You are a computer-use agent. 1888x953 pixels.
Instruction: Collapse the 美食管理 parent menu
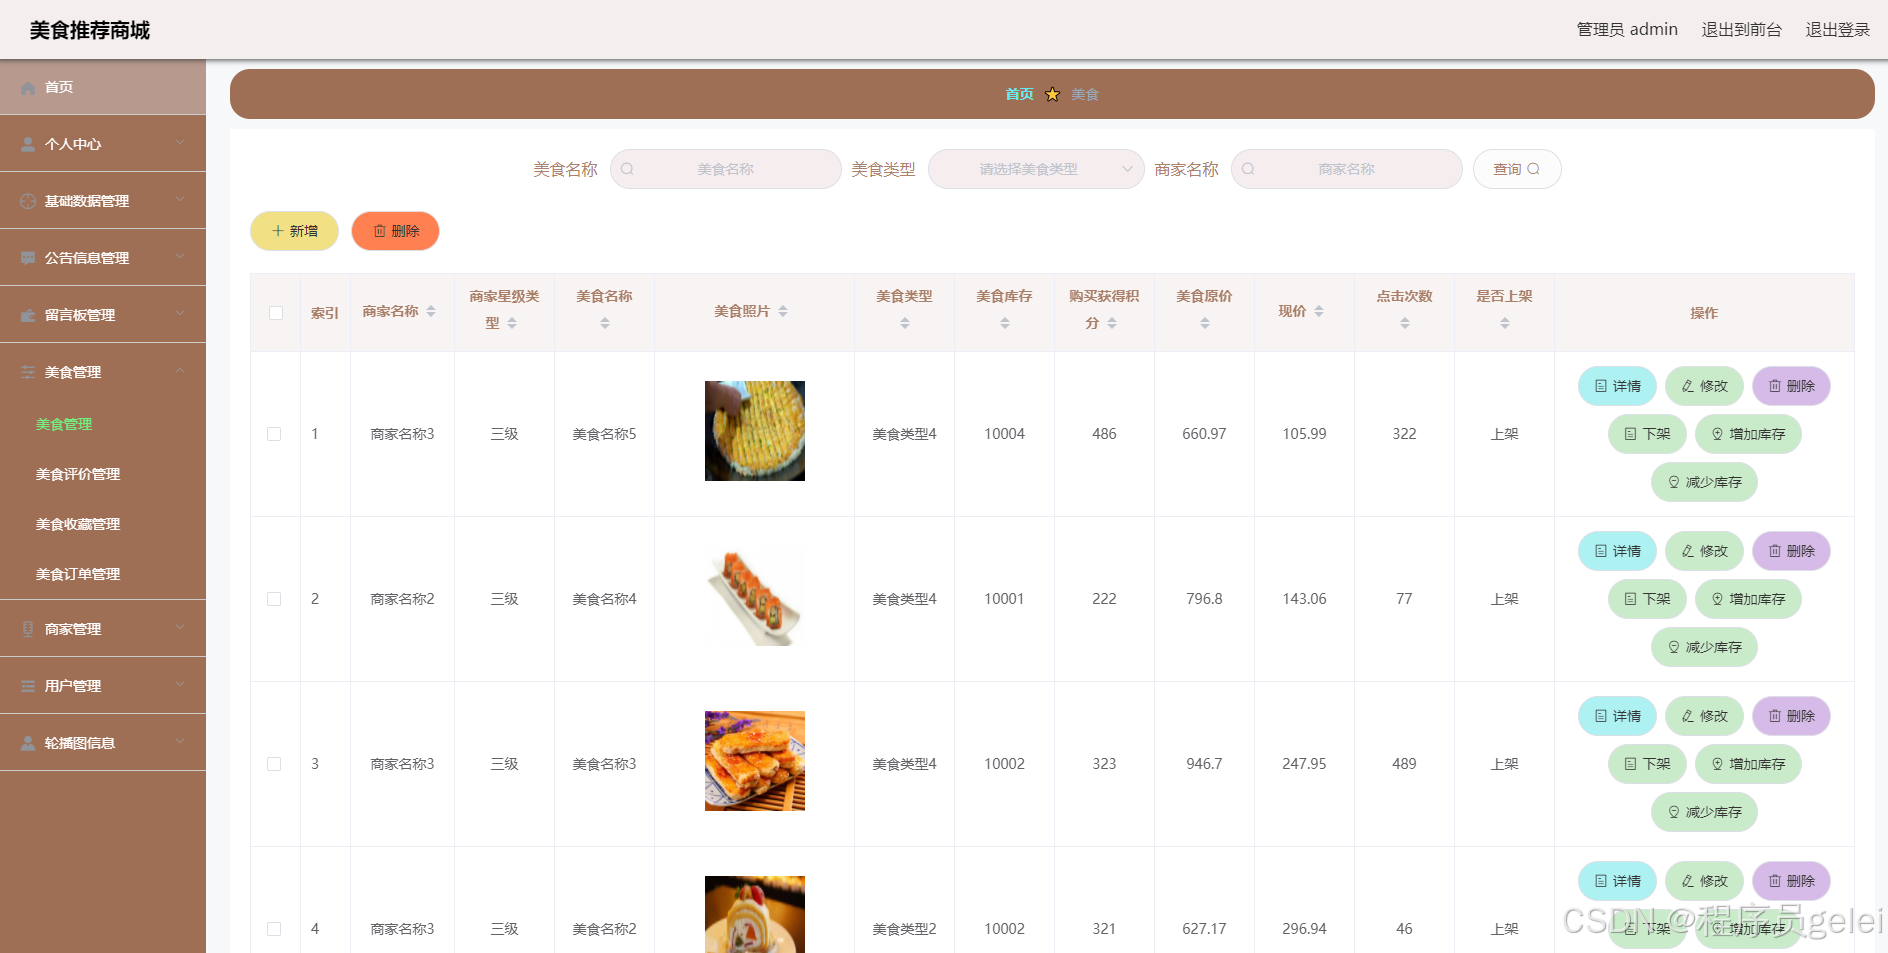[x=103, y=372]
